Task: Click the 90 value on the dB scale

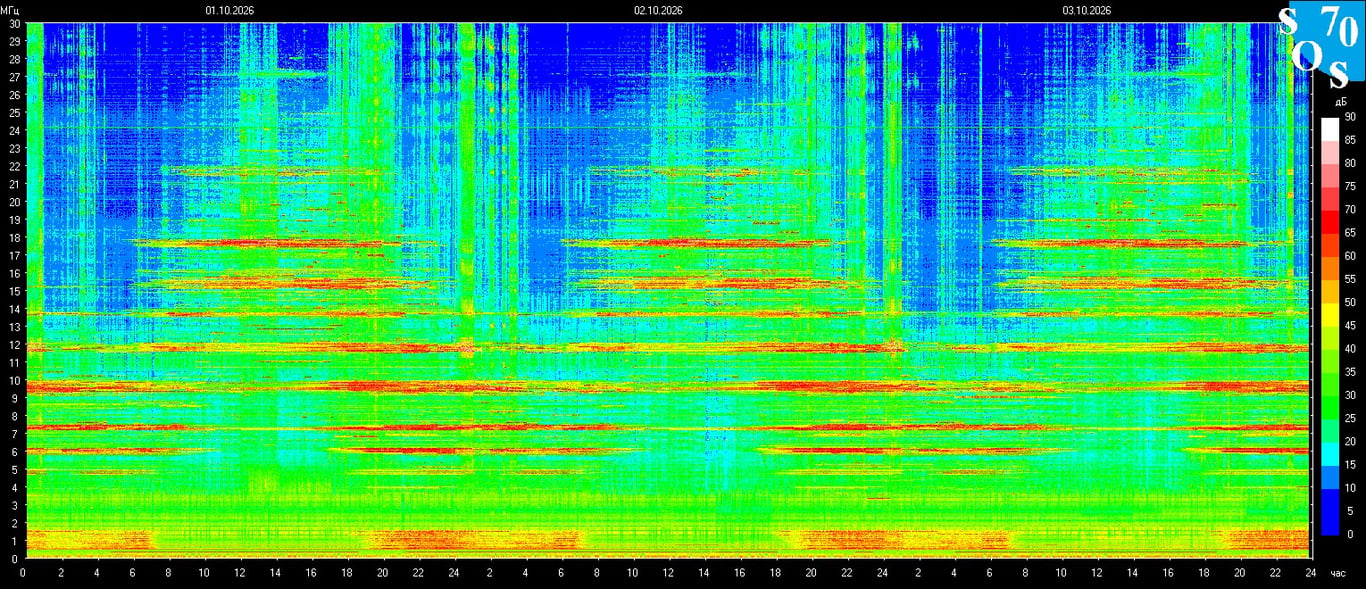Action: point(1350,117)
